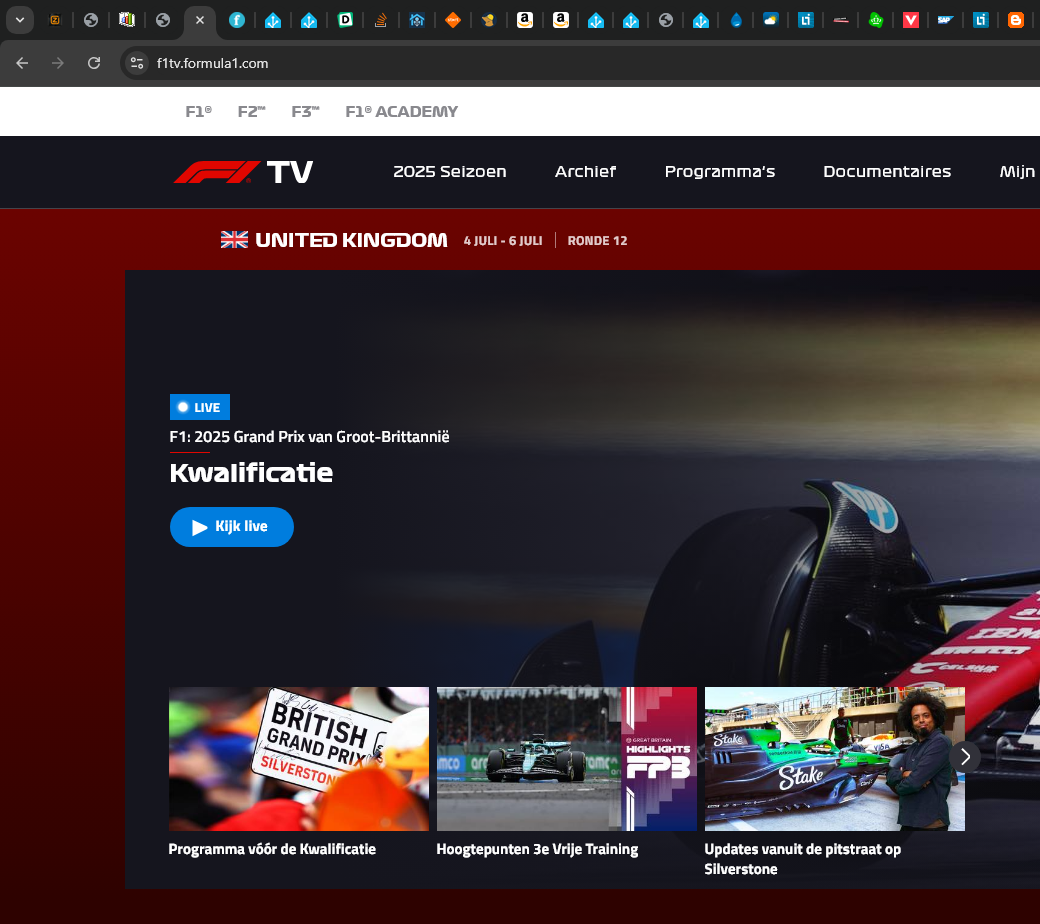Switch to the green KPN crown tab
1040x924 pixels.
pyautogui.click(x=876, y=21)
